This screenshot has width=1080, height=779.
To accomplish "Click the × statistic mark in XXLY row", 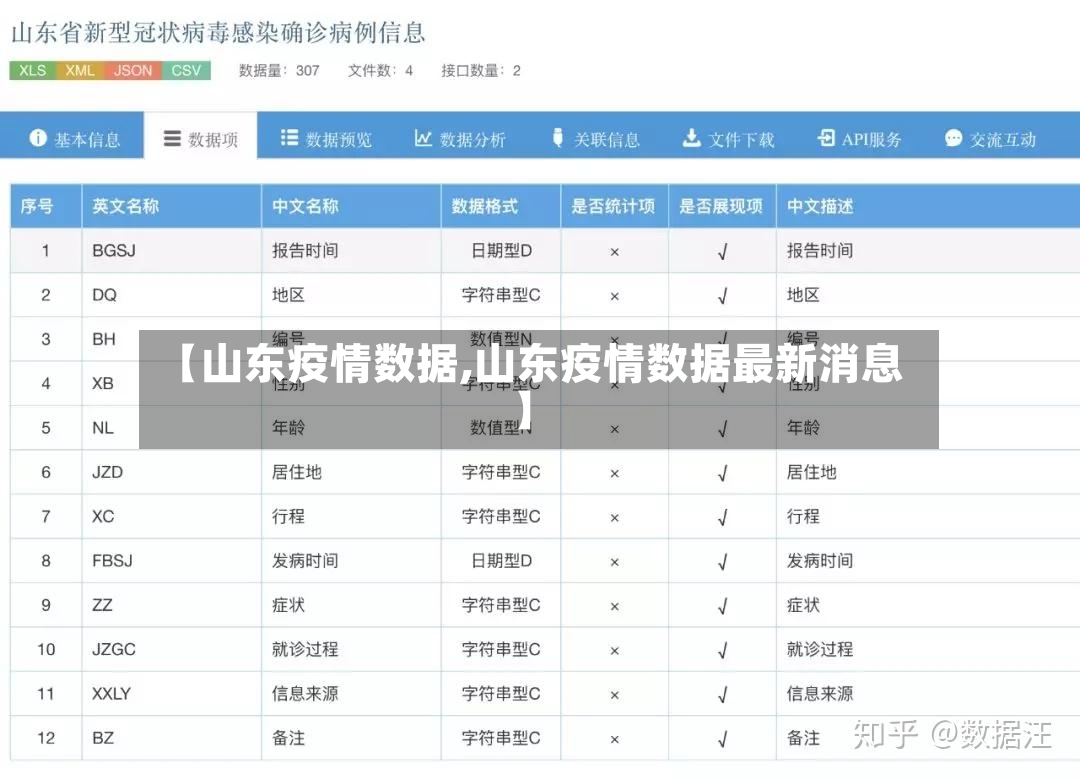I will click(x=614, y=695).
